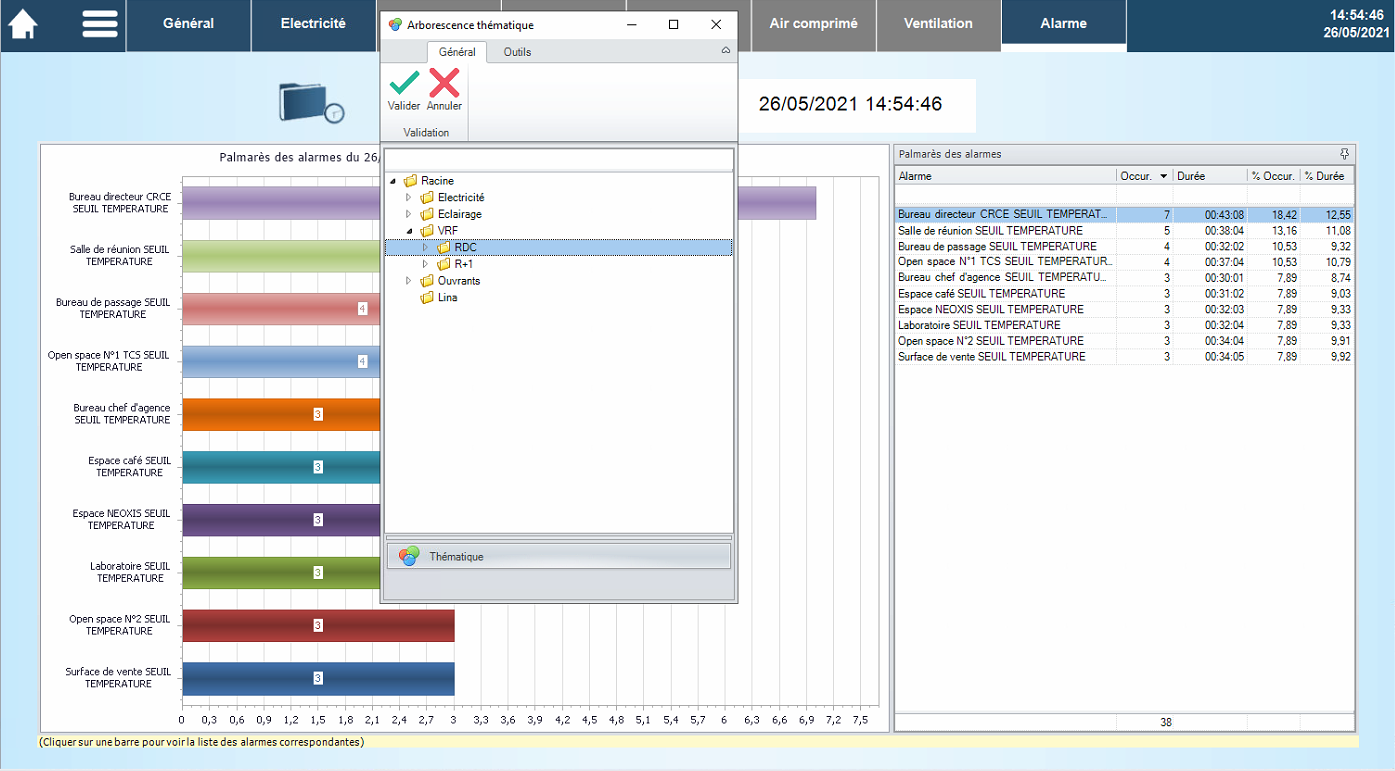Click the blue Surface de vente bar
This screenshot has height=771, width=1395.
pyautogui.click(x=318, y=679)
